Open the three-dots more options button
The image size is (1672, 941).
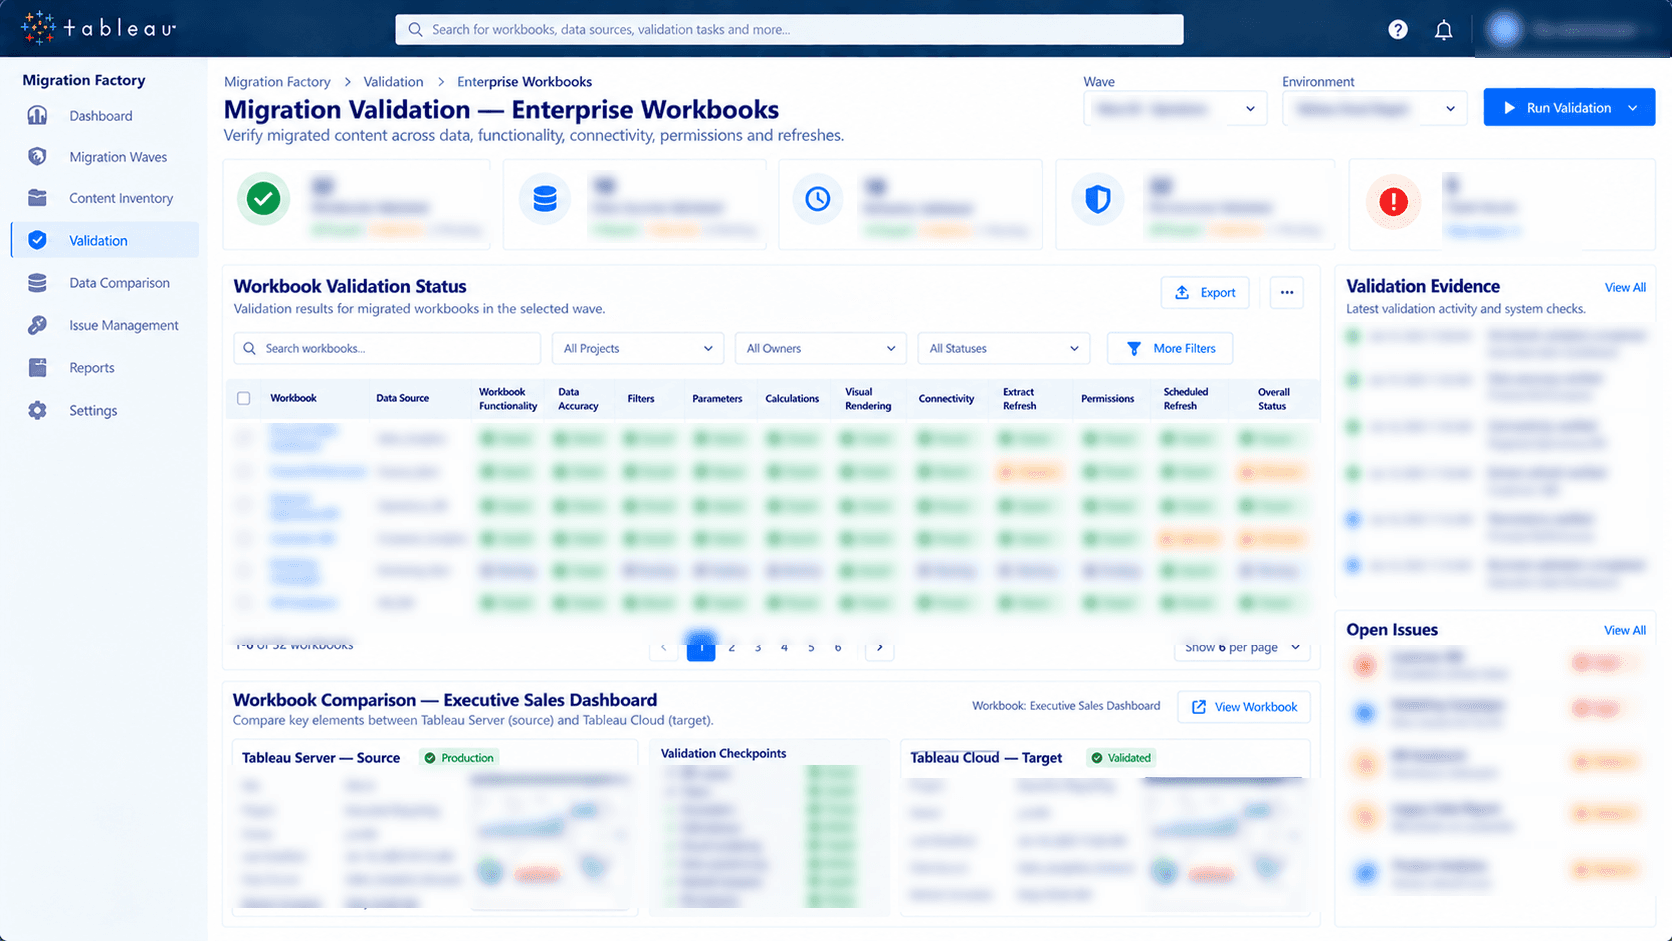click(1287, 293)
